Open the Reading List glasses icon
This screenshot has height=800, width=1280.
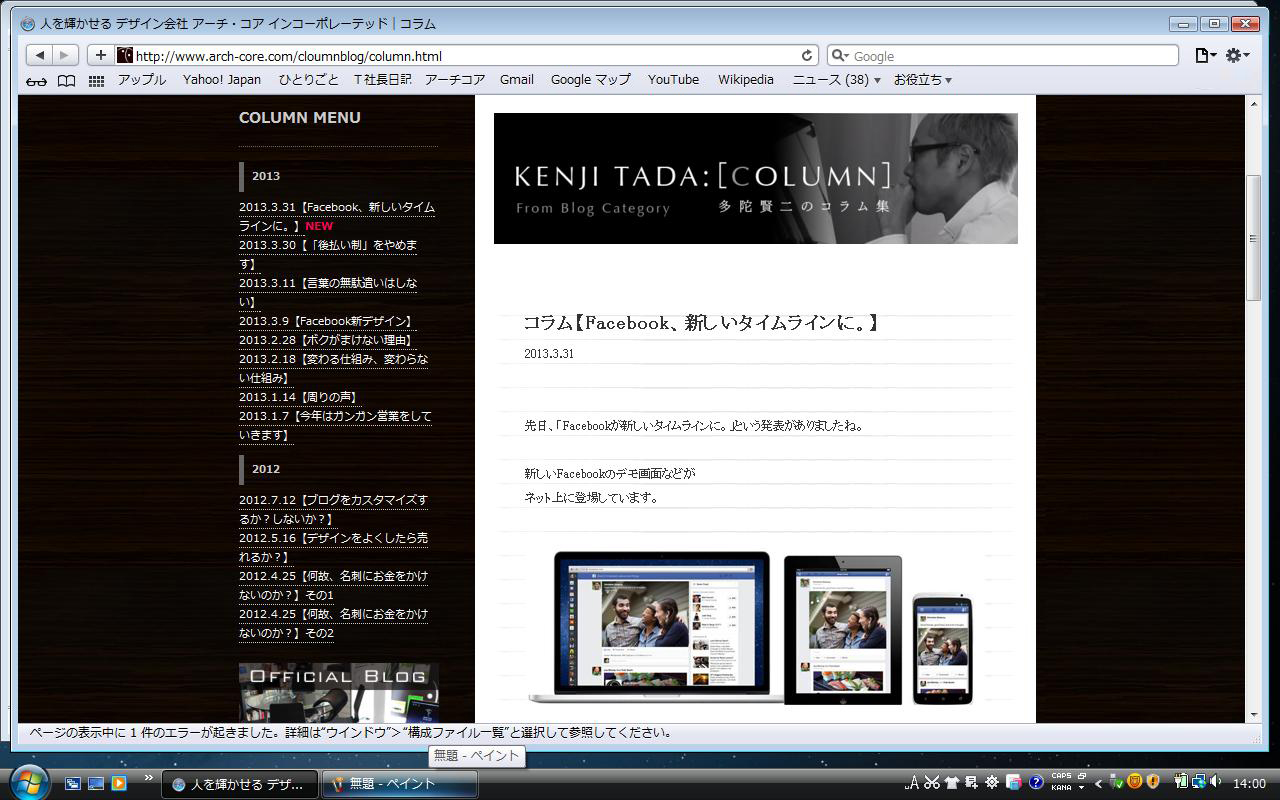(36, 81)
